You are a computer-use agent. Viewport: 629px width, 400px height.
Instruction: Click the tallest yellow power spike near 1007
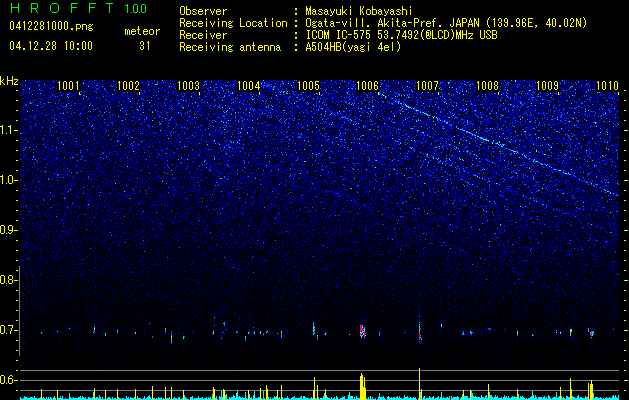(x=420, y=383)
